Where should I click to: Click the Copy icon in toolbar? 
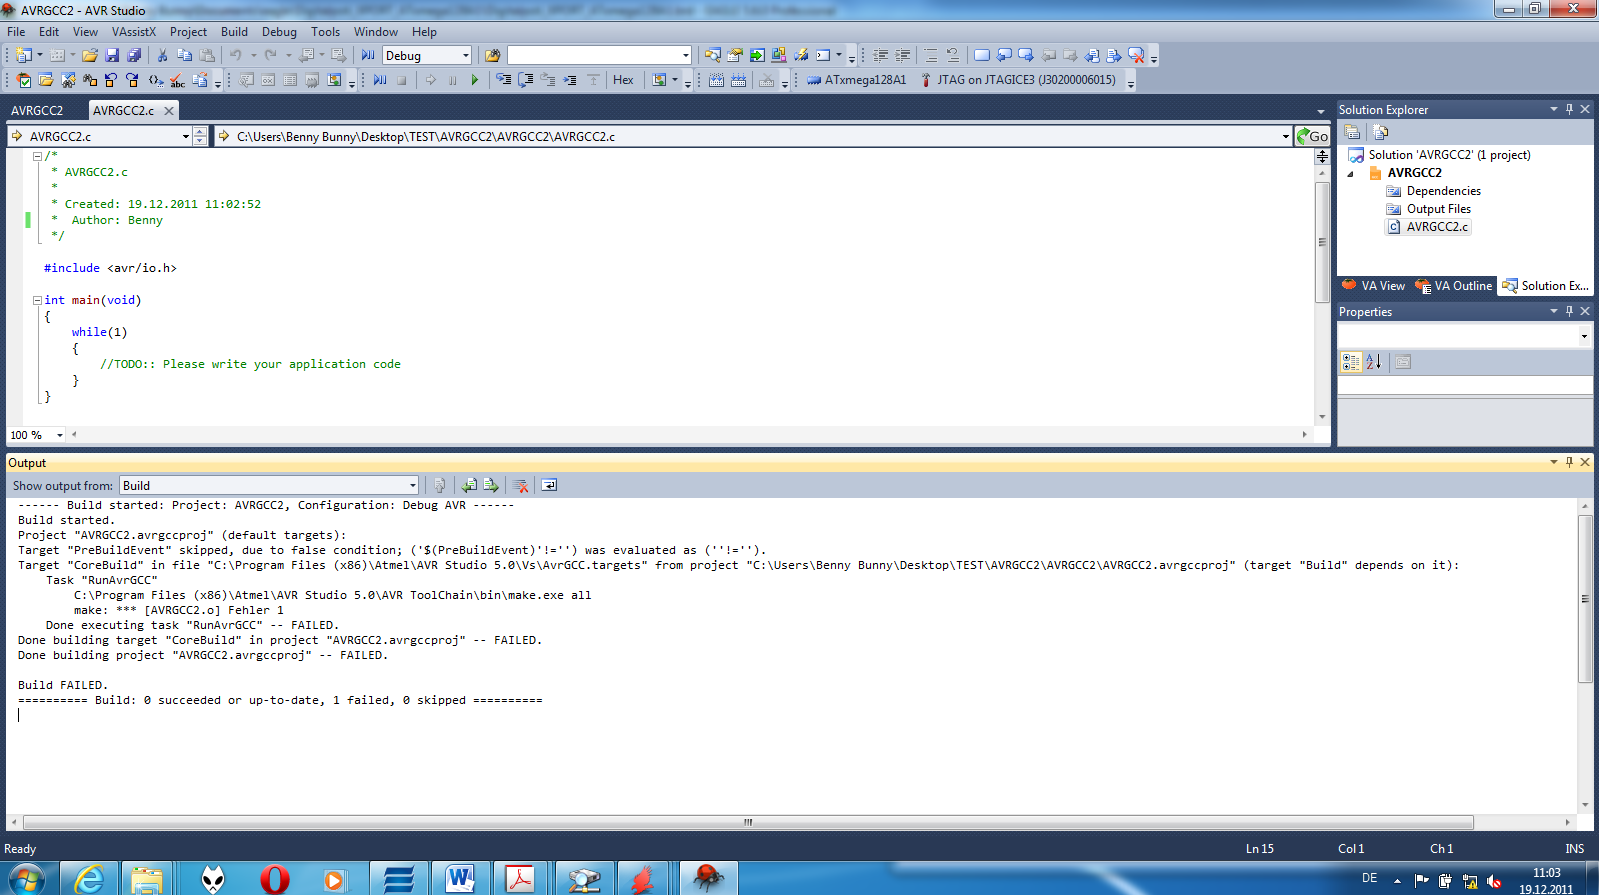tap(185, 55)
